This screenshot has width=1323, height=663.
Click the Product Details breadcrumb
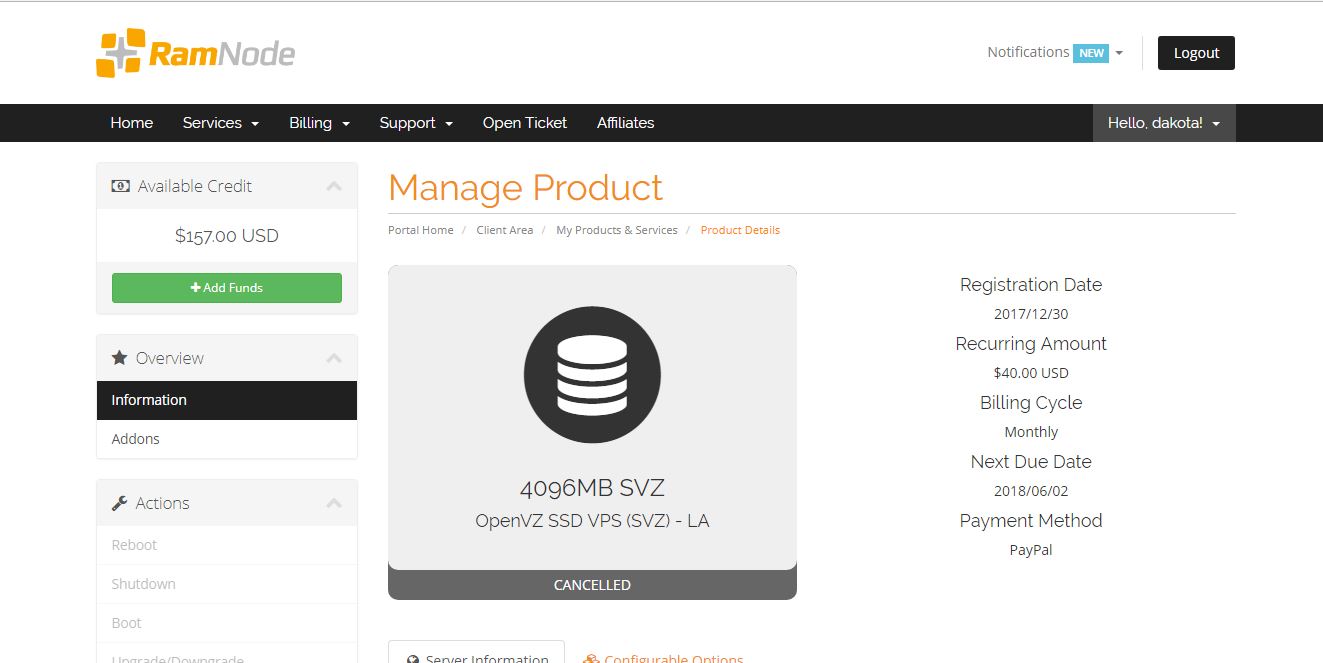tap(740, 230)
